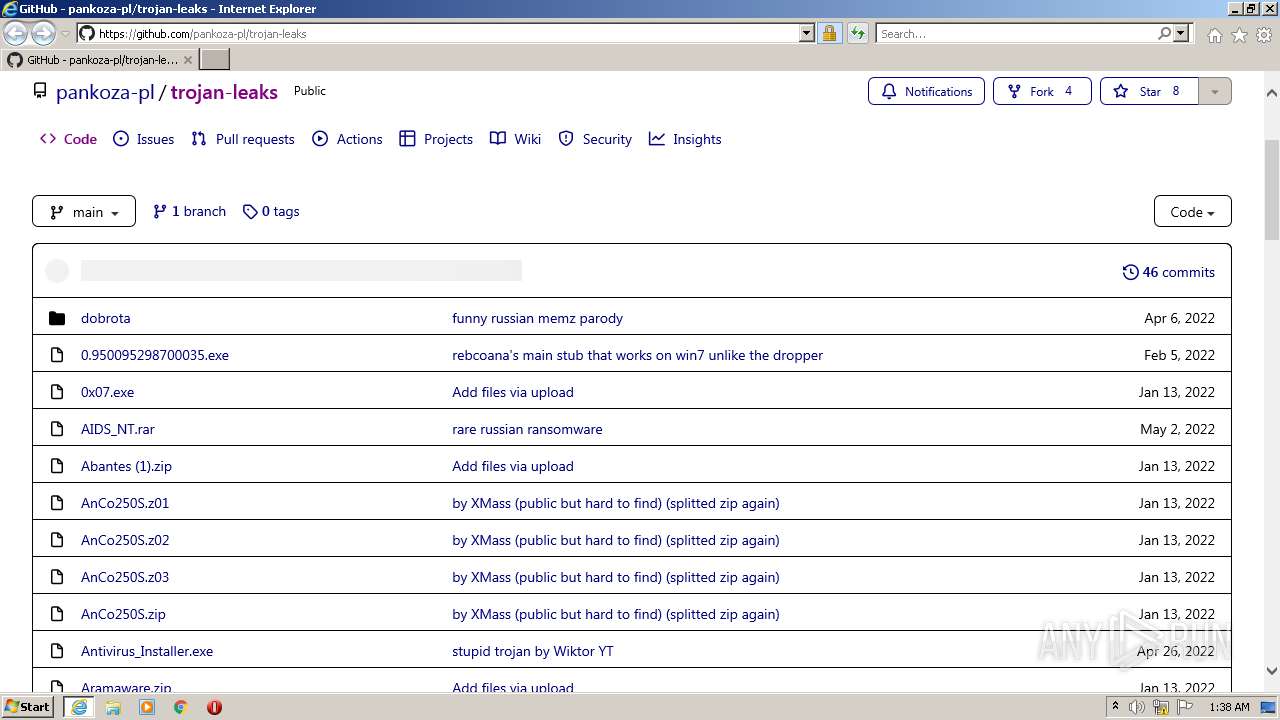
Task: Expand the Star lists dropdown arrow
Action: [1215, 91]
